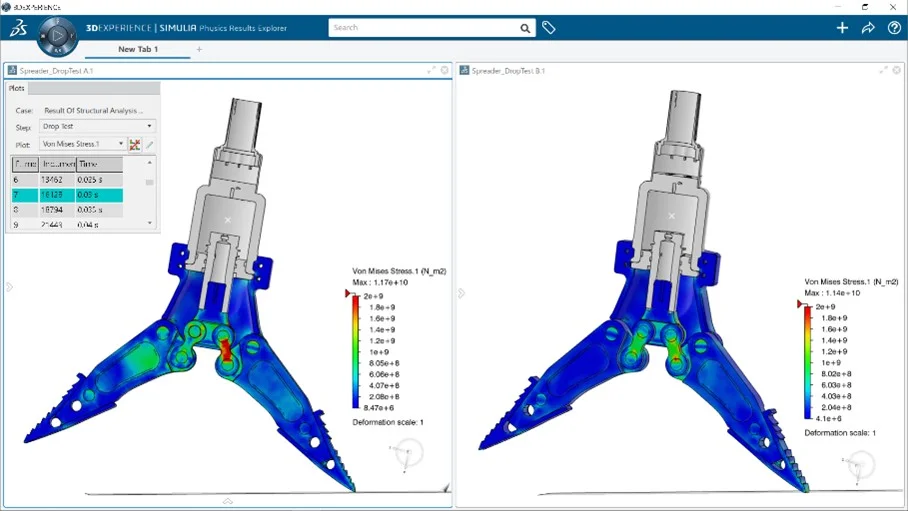Viewport: 908px width, 511px height.
Task: Close the Spreader_DropTest B.1 panel
Action: coord(898,70)
